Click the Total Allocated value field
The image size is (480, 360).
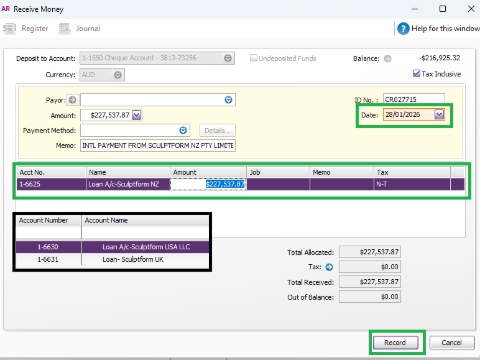[370, 252]
